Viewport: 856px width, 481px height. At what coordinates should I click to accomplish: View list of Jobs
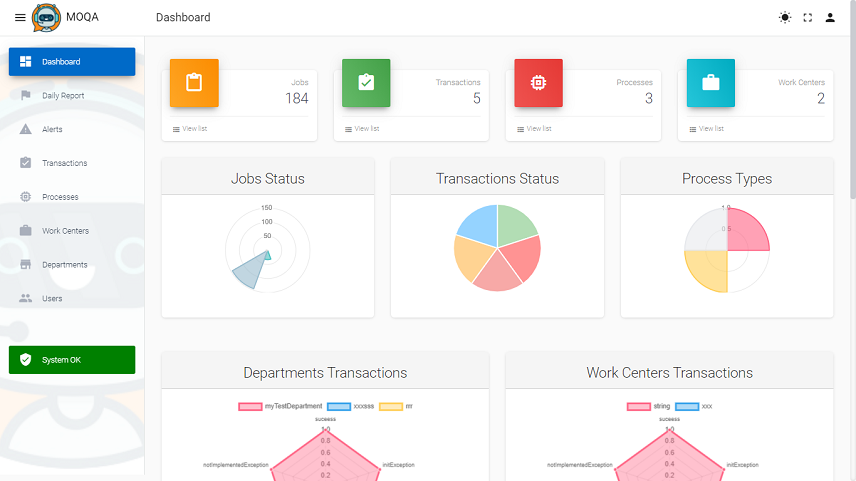[x=190, y=129]
